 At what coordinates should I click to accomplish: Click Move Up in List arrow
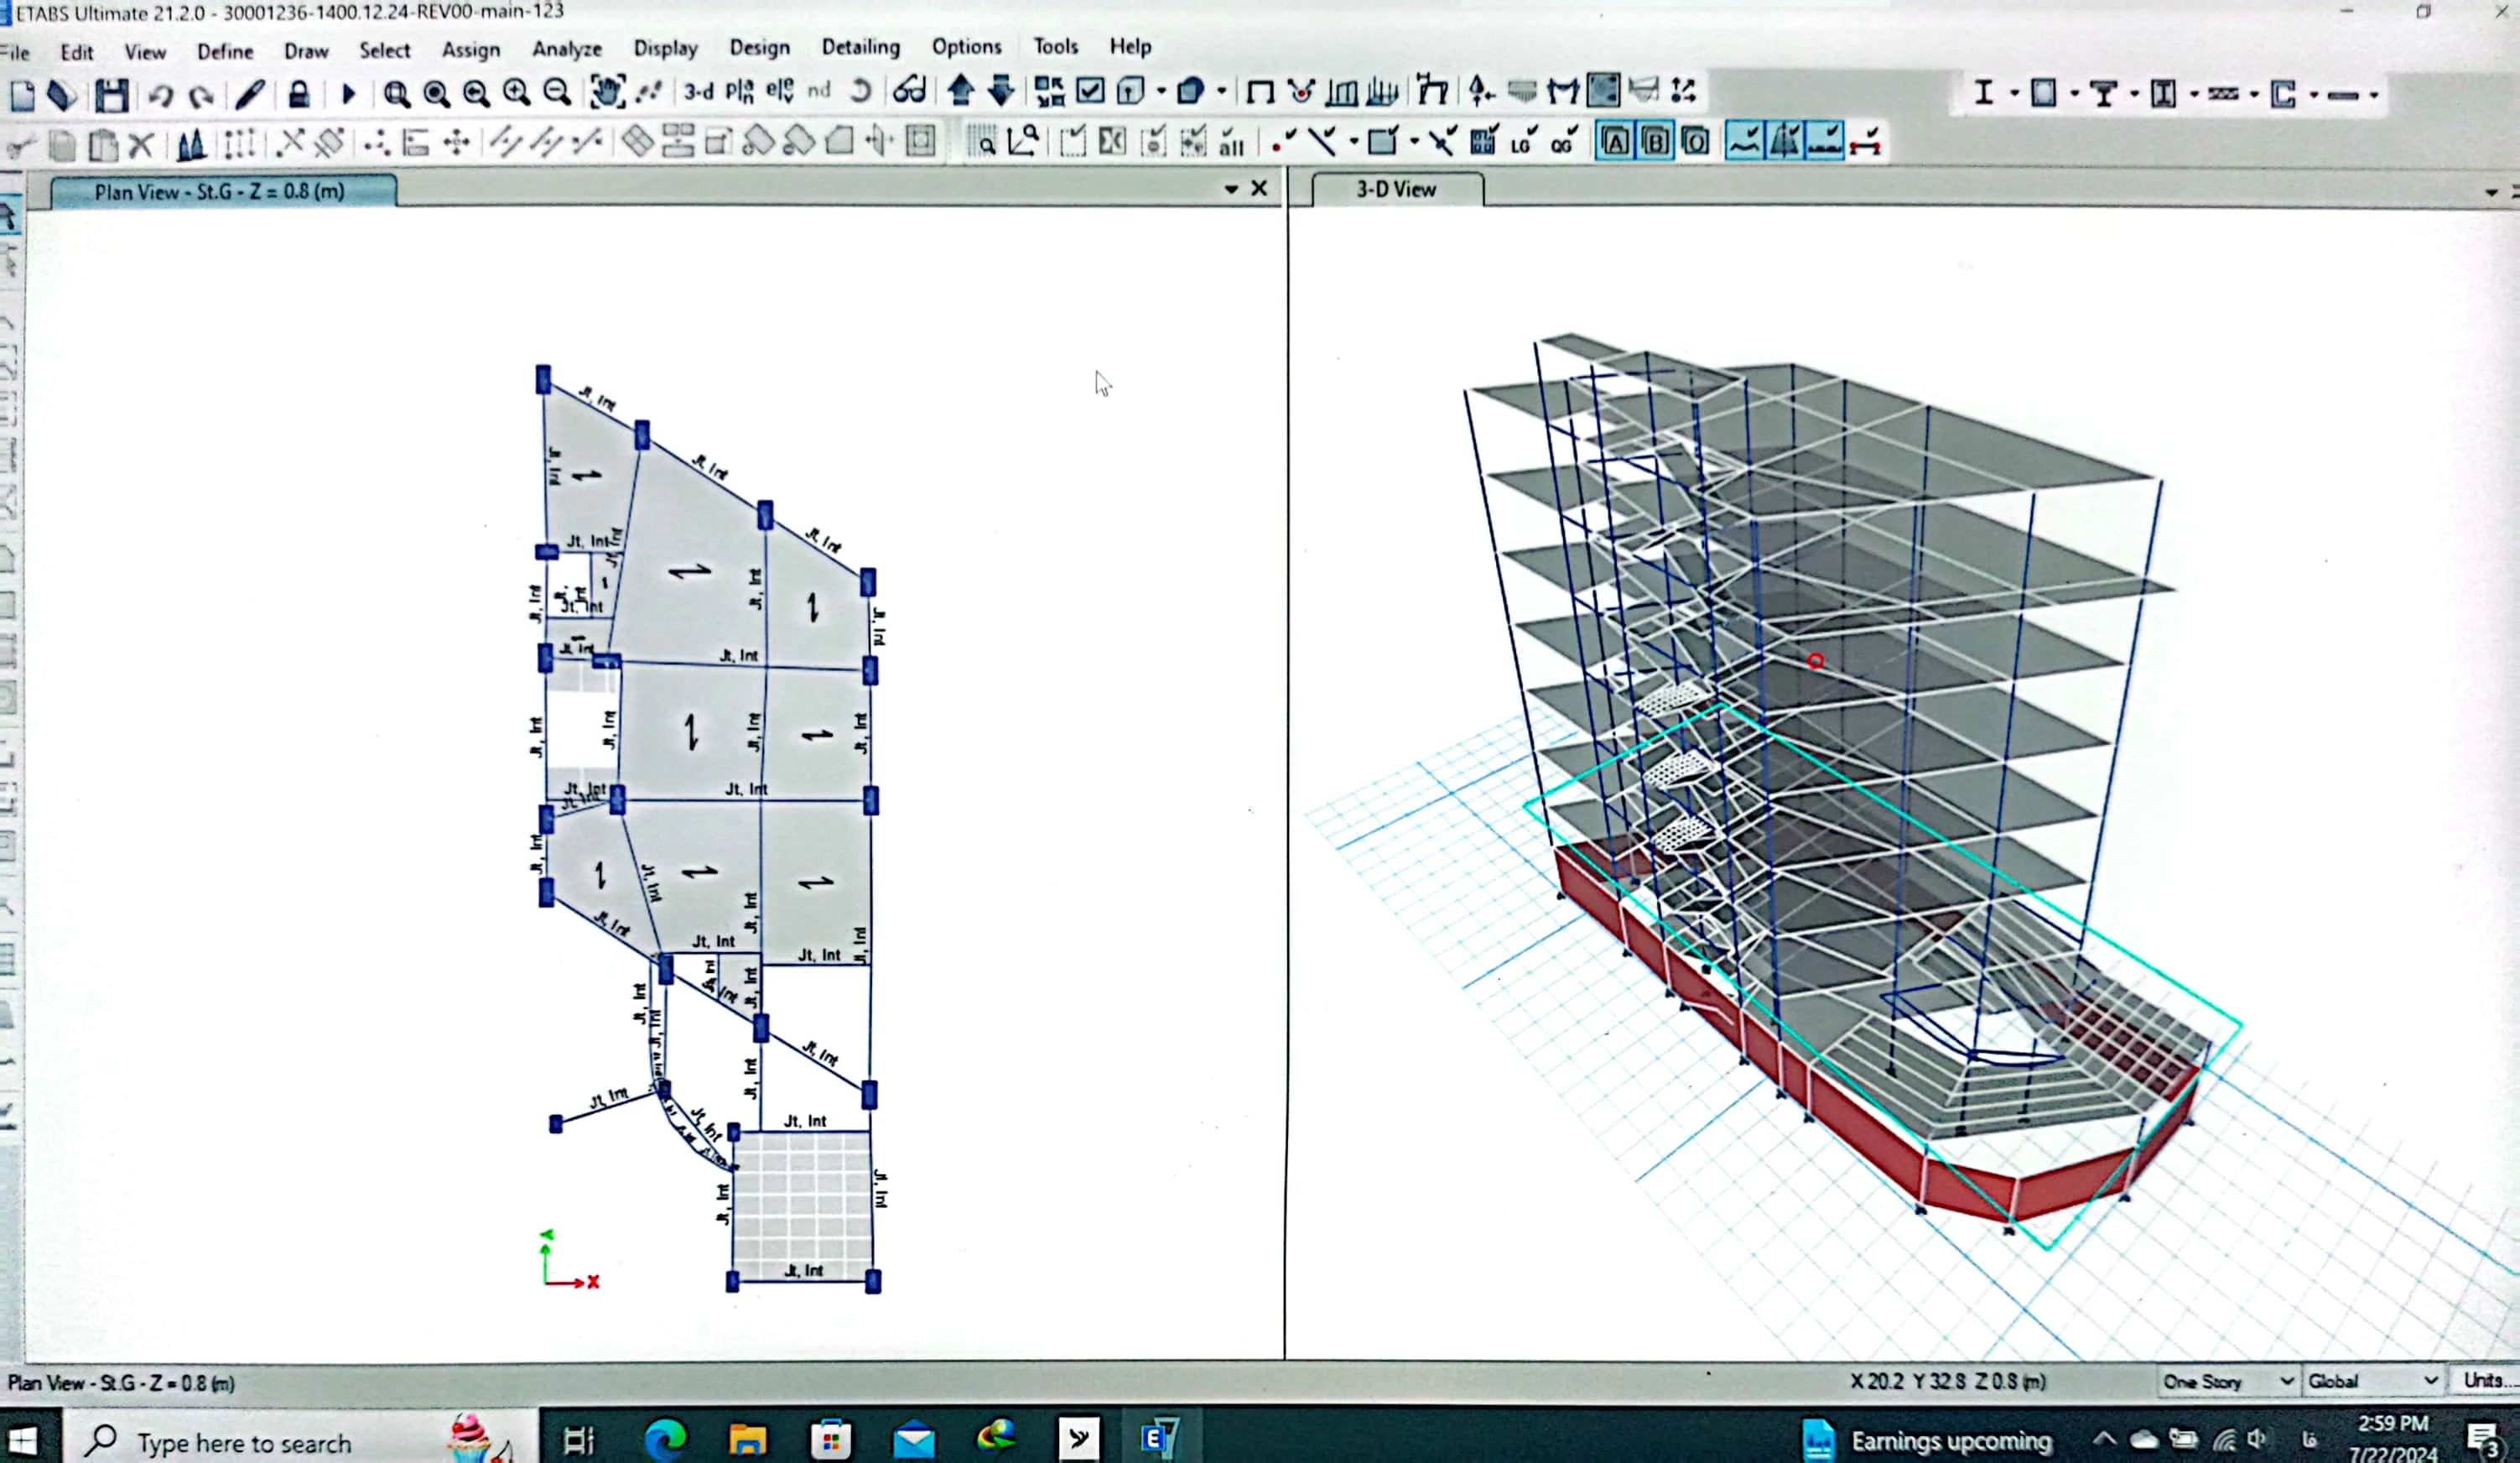tap(961, 91)
